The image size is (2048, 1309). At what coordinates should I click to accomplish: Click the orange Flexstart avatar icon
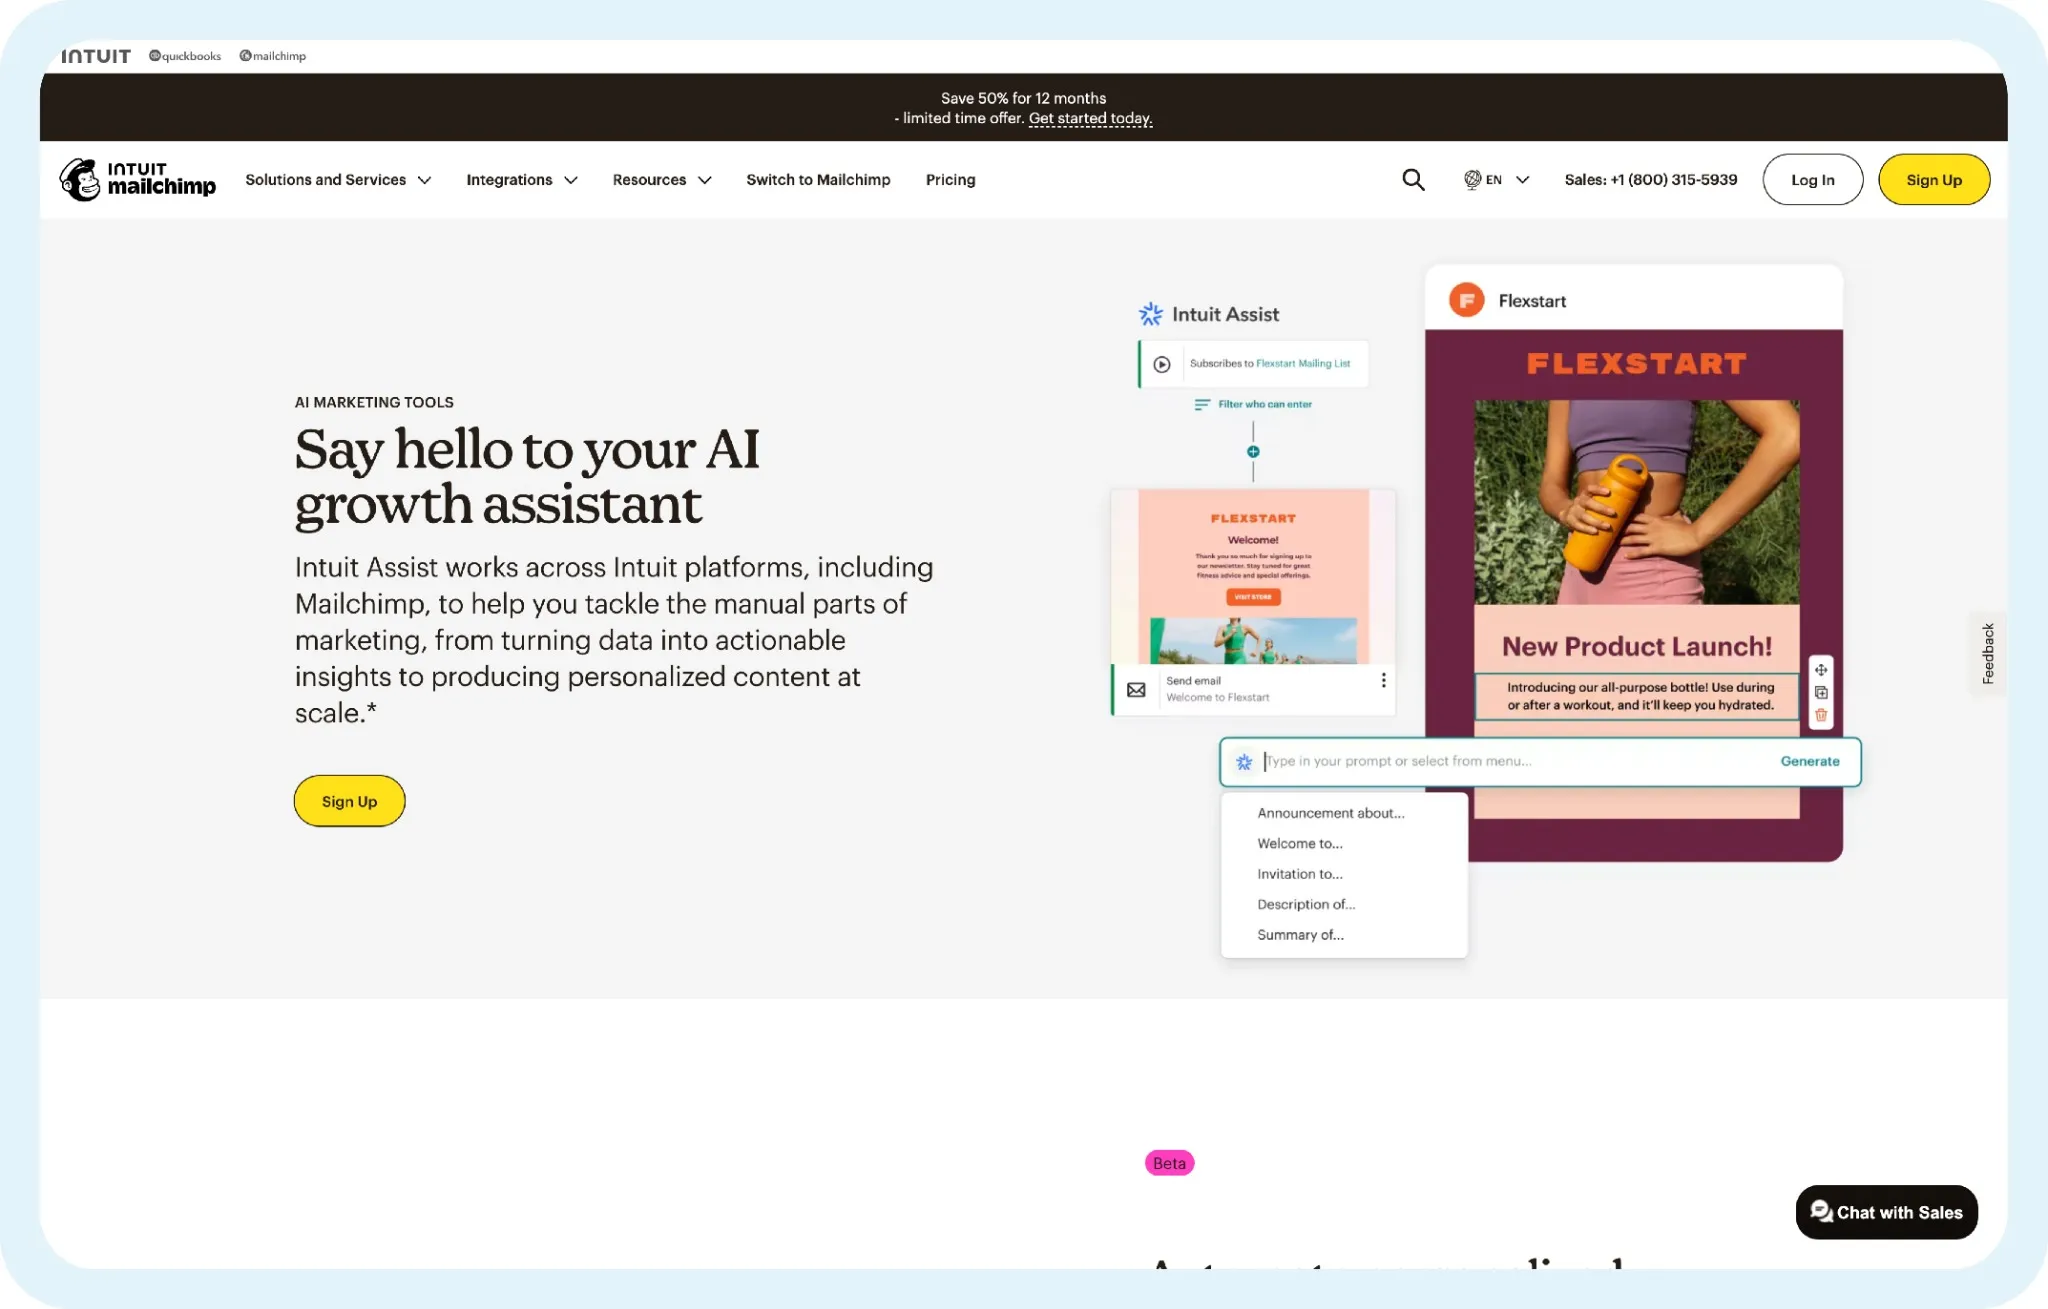point(1467,300)
